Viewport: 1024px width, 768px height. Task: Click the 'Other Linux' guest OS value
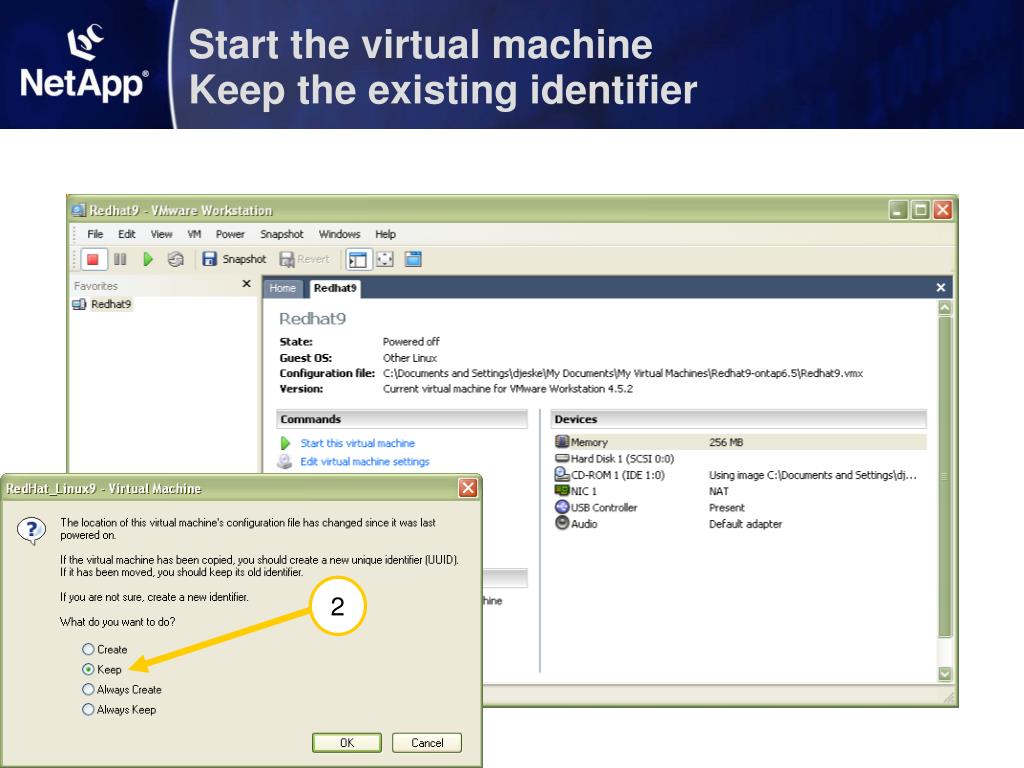point(409,358)
